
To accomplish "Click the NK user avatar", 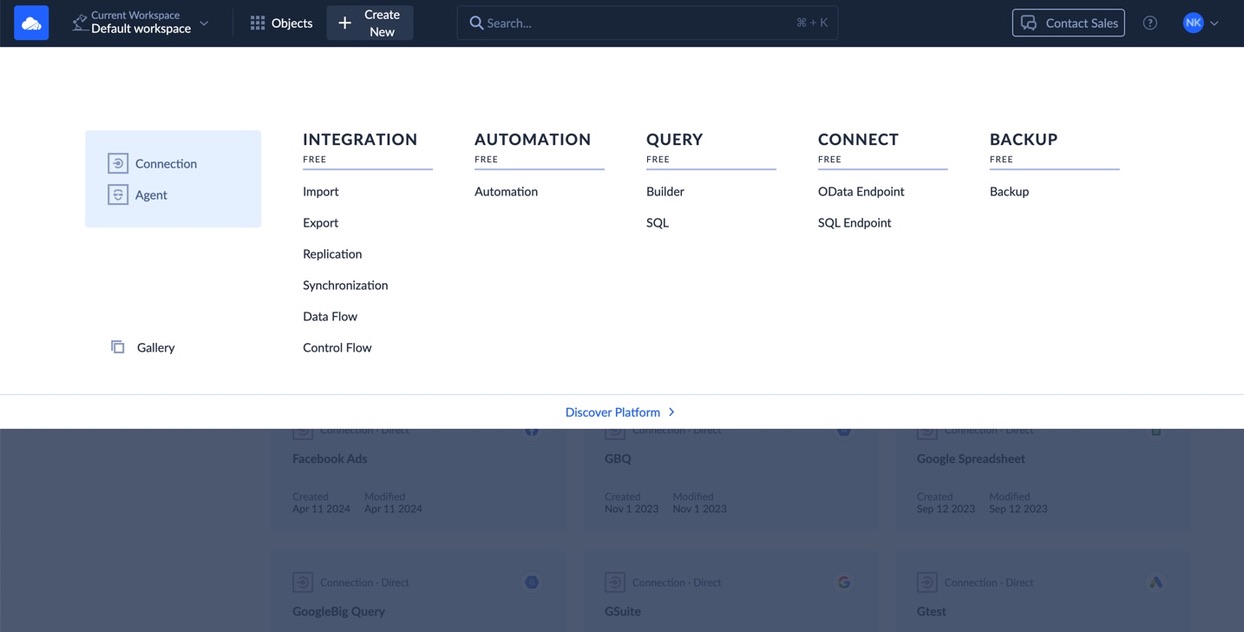I will tap(1192, 23).
